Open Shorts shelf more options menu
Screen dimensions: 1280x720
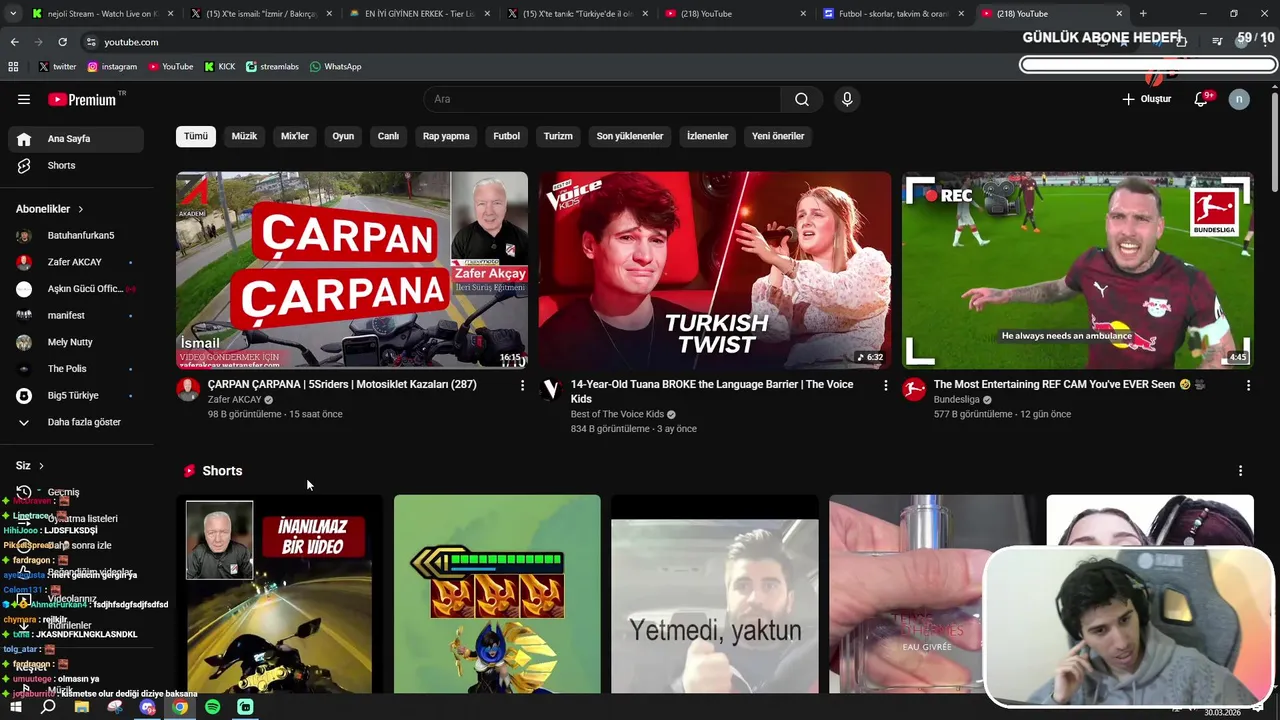click(x=1241, y=471)
